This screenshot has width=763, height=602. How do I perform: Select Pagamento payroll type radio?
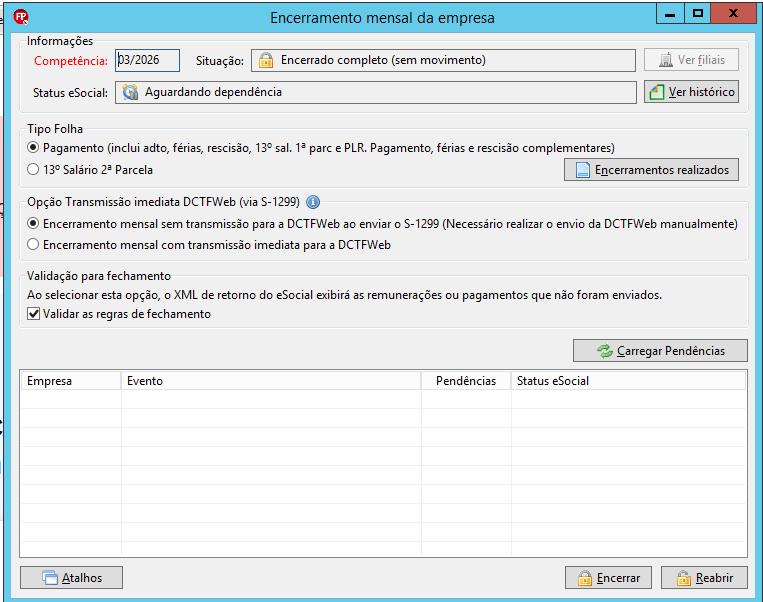pyautogui.click(x=33, y=147)
